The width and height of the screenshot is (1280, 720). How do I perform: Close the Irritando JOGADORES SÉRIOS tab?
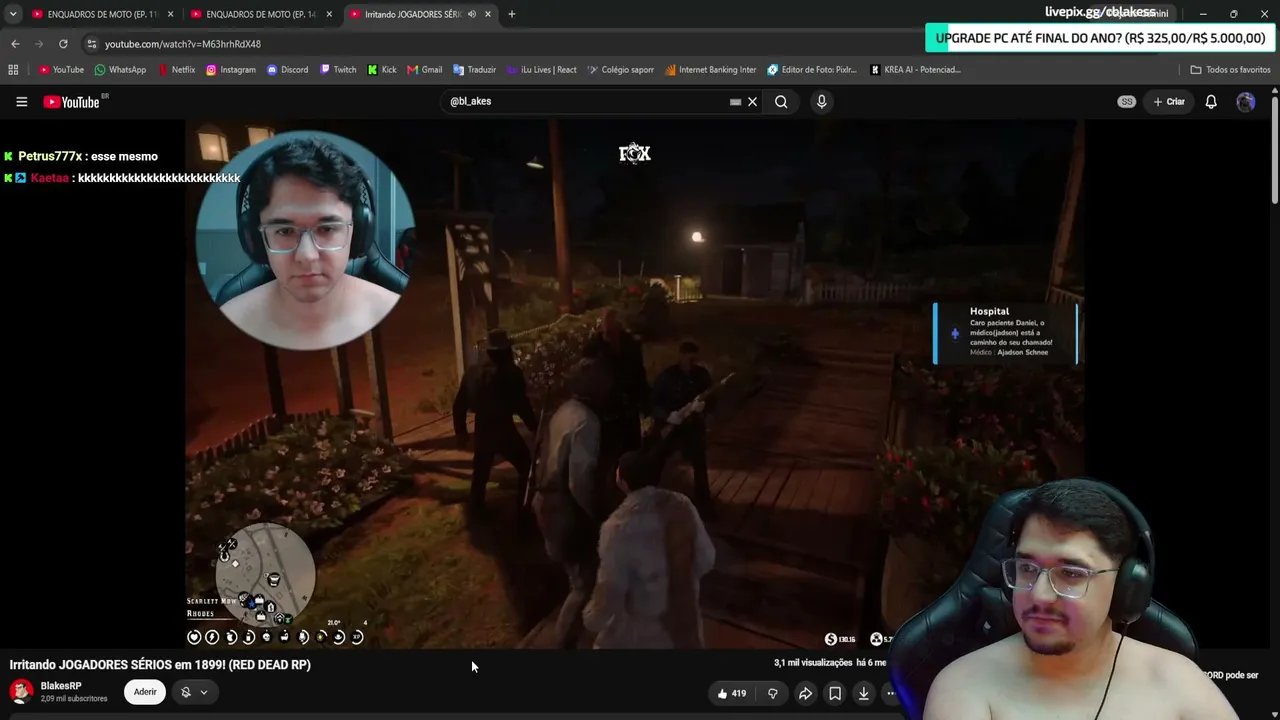click(x=488, y=14)
